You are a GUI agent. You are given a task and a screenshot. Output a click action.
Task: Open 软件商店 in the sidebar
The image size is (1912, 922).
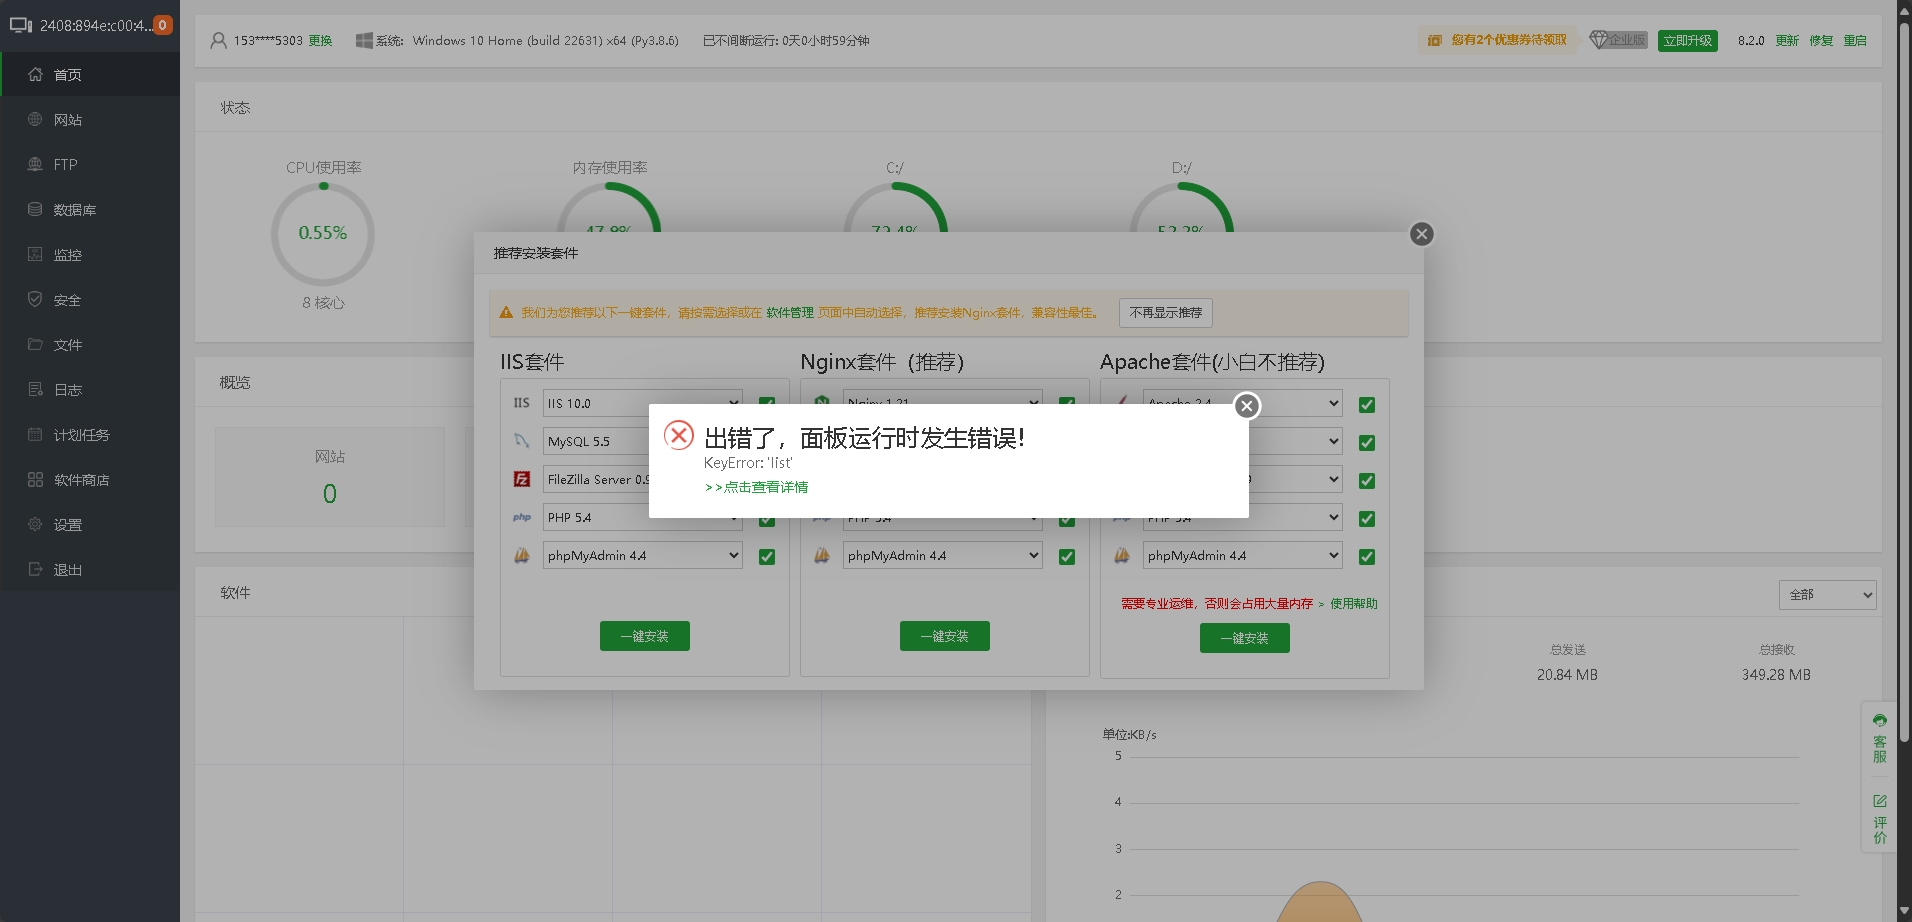[x=90, y=479]
